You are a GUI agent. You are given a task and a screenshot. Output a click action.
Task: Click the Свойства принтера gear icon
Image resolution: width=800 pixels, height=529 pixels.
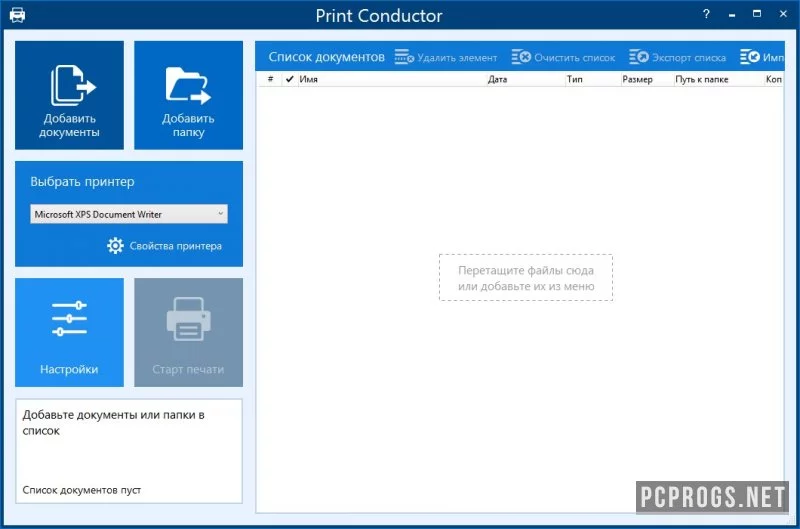pos(115,246)
